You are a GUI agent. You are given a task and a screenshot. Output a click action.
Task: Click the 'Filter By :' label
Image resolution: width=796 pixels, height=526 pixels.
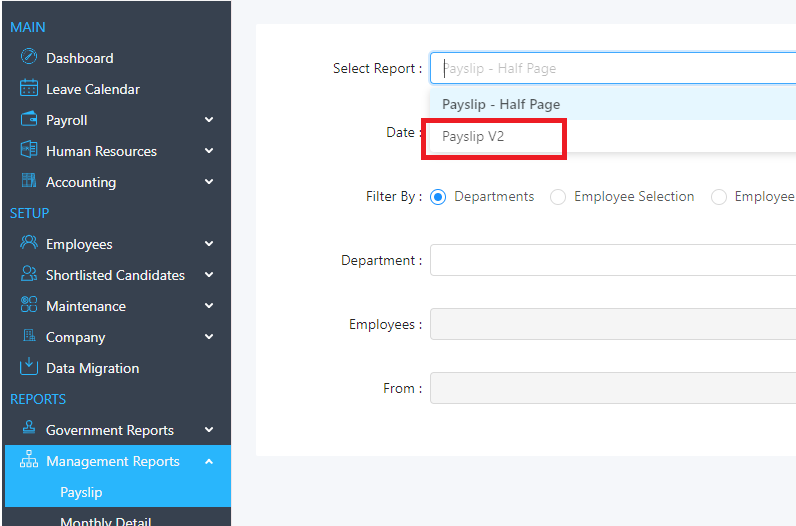(x=394, y=196)
